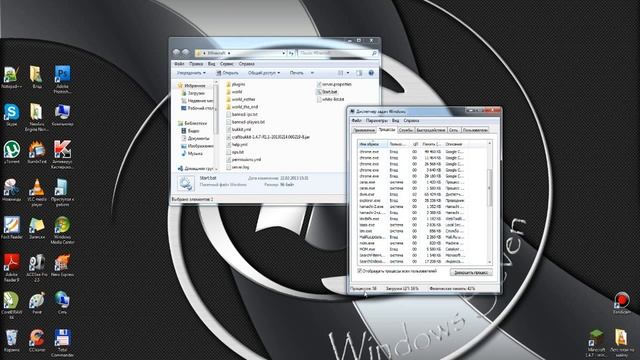Select the craftbukkit jar file

pyautogui.click(x=268, y=137)
